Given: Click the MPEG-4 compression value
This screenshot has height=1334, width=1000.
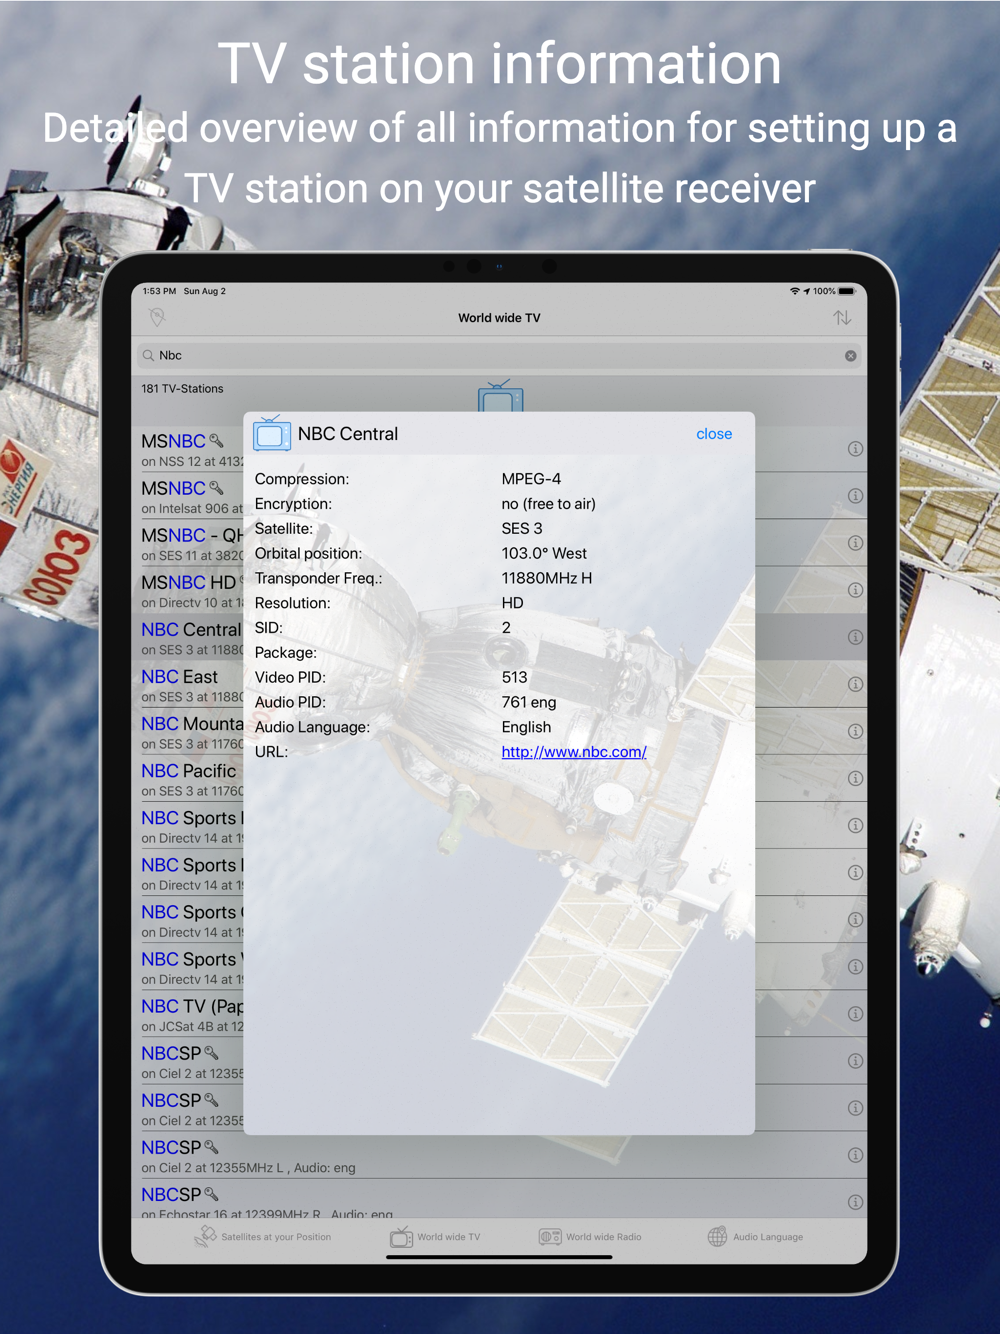Looking at the screenshot, I should point(531,479).
